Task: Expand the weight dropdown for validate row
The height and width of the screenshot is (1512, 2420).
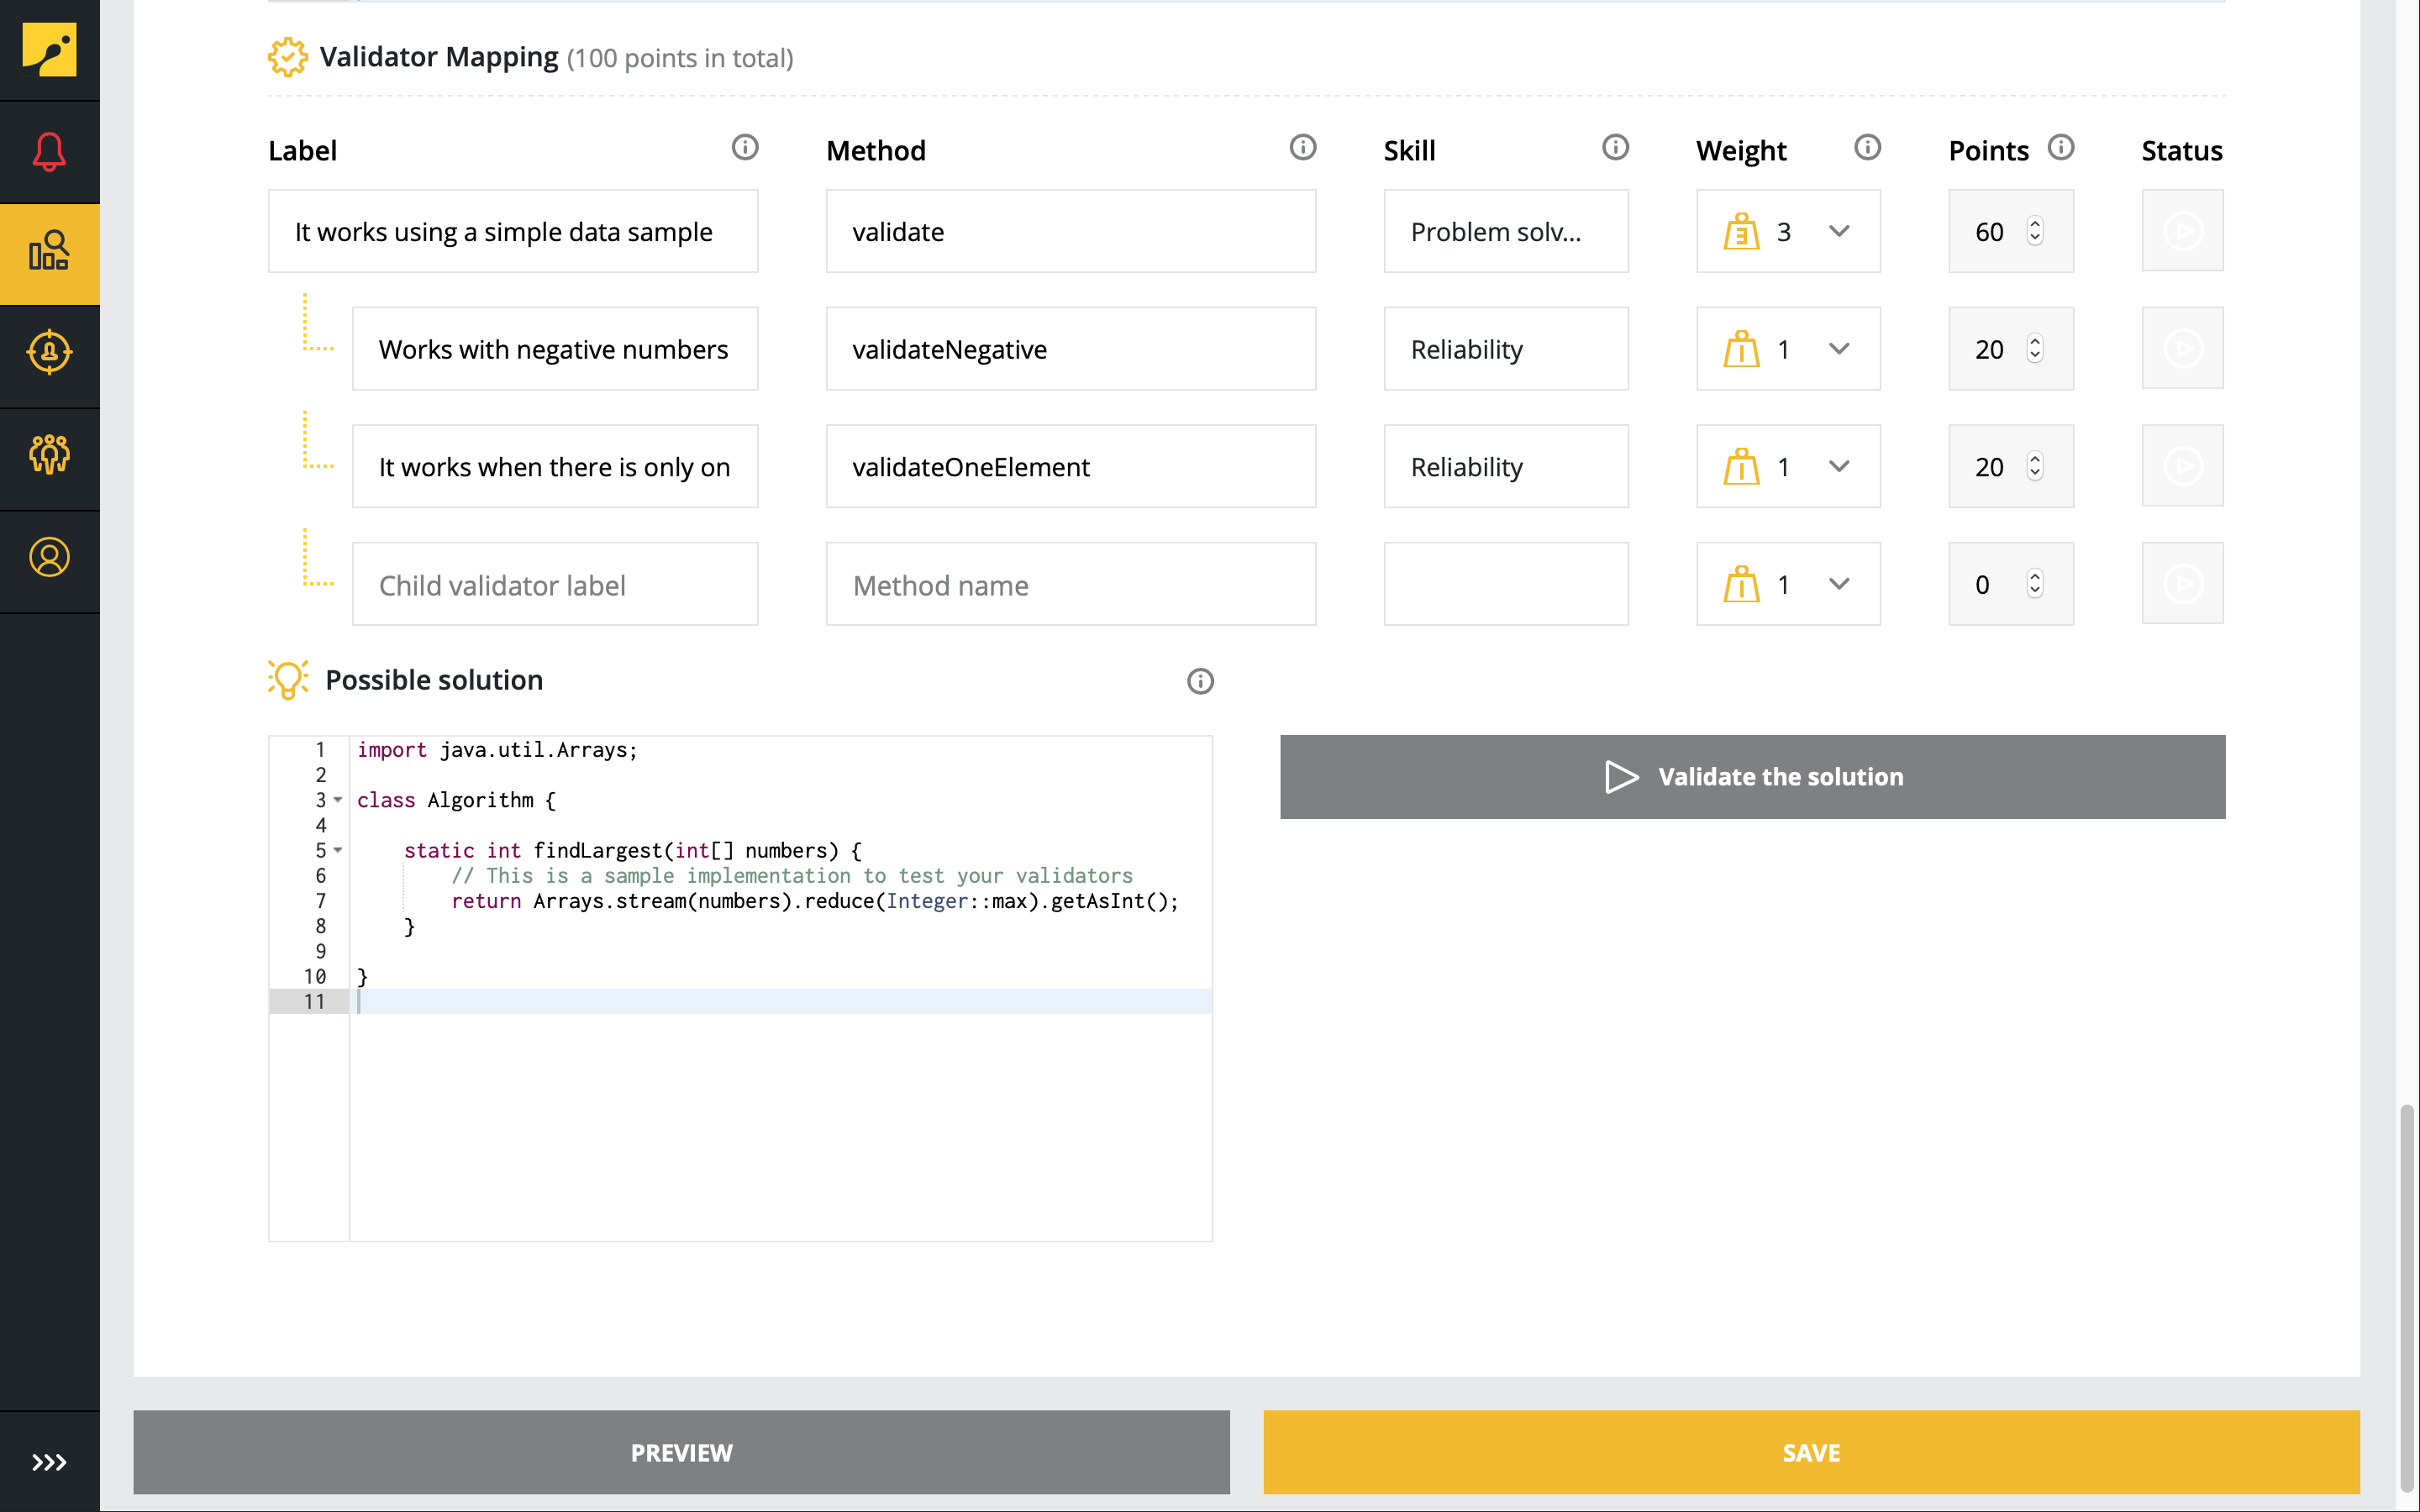Action: coord(1840,230)
